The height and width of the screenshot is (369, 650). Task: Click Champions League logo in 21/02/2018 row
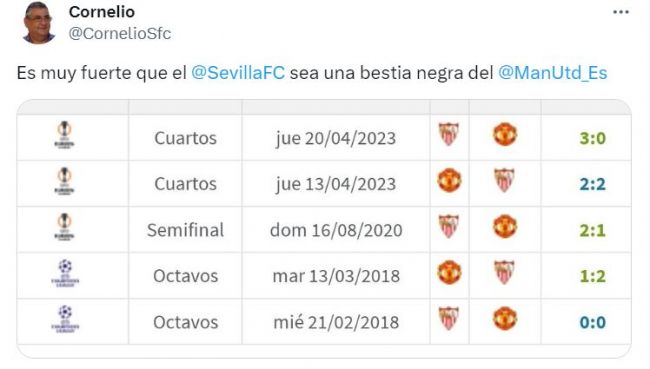click(65, 319)
